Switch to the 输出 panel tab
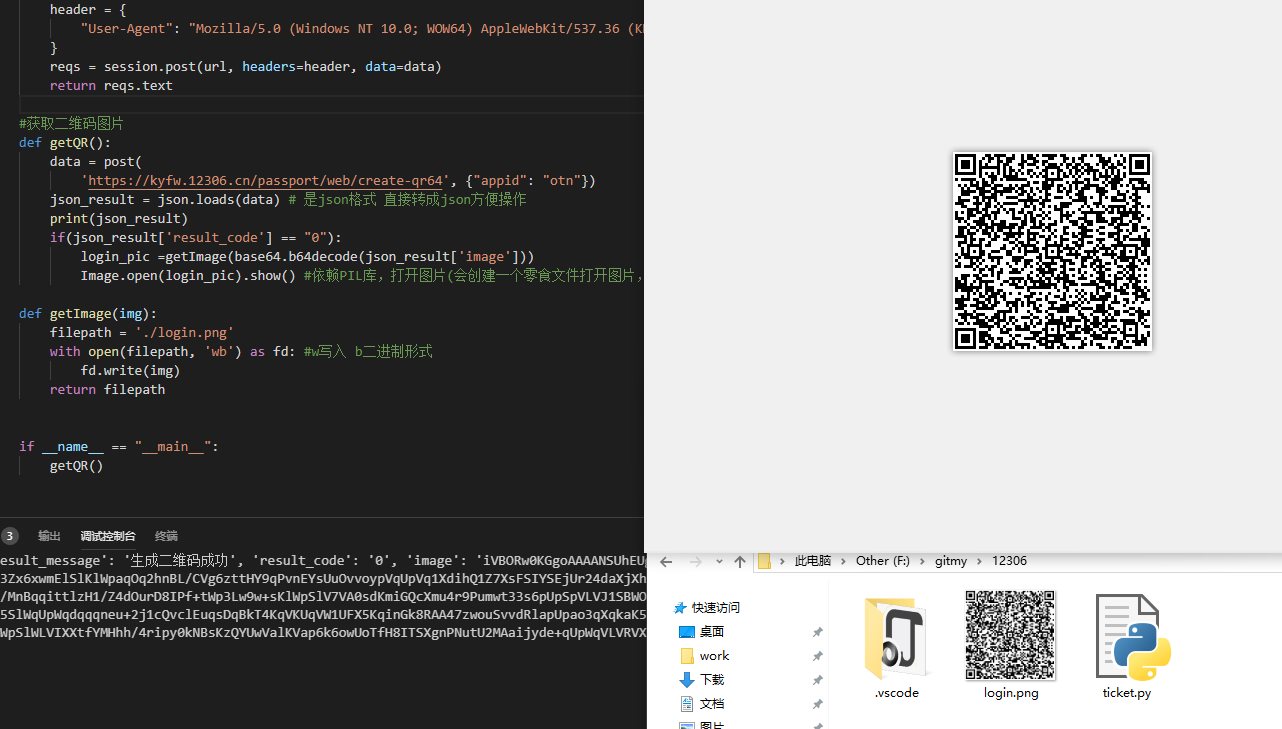Screen dimensions: 1282x729 (x=49, y=536)
